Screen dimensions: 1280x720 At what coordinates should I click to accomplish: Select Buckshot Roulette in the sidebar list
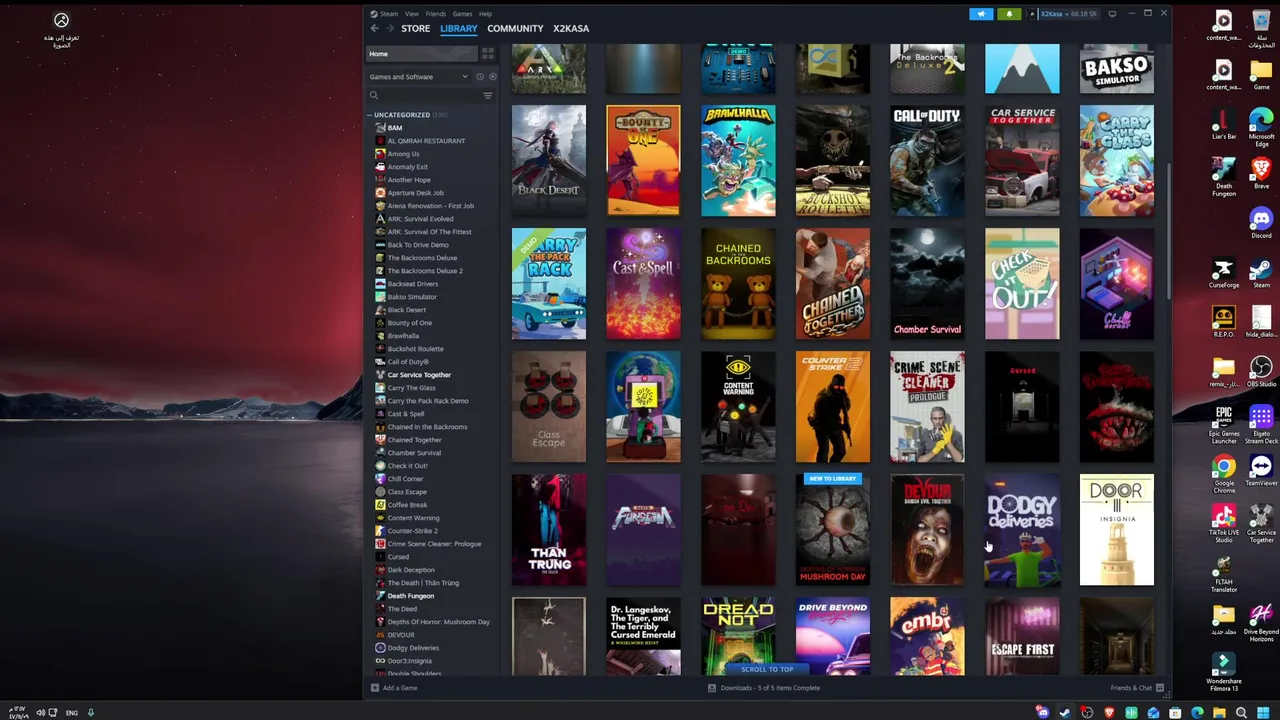click(x=415, y=349)
